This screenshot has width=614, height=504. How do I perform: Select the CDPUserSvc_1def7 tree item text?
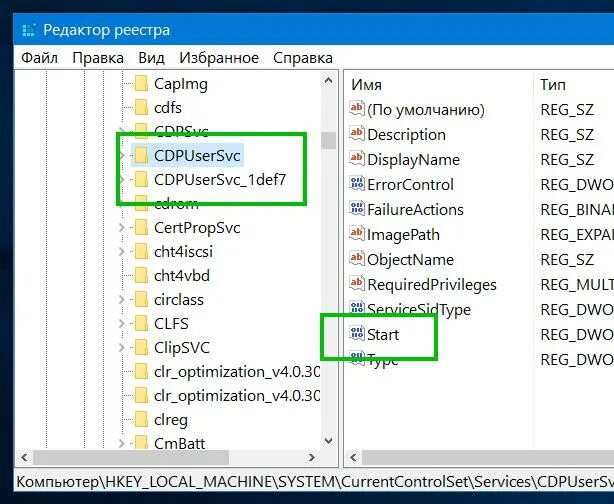[220, 180]
